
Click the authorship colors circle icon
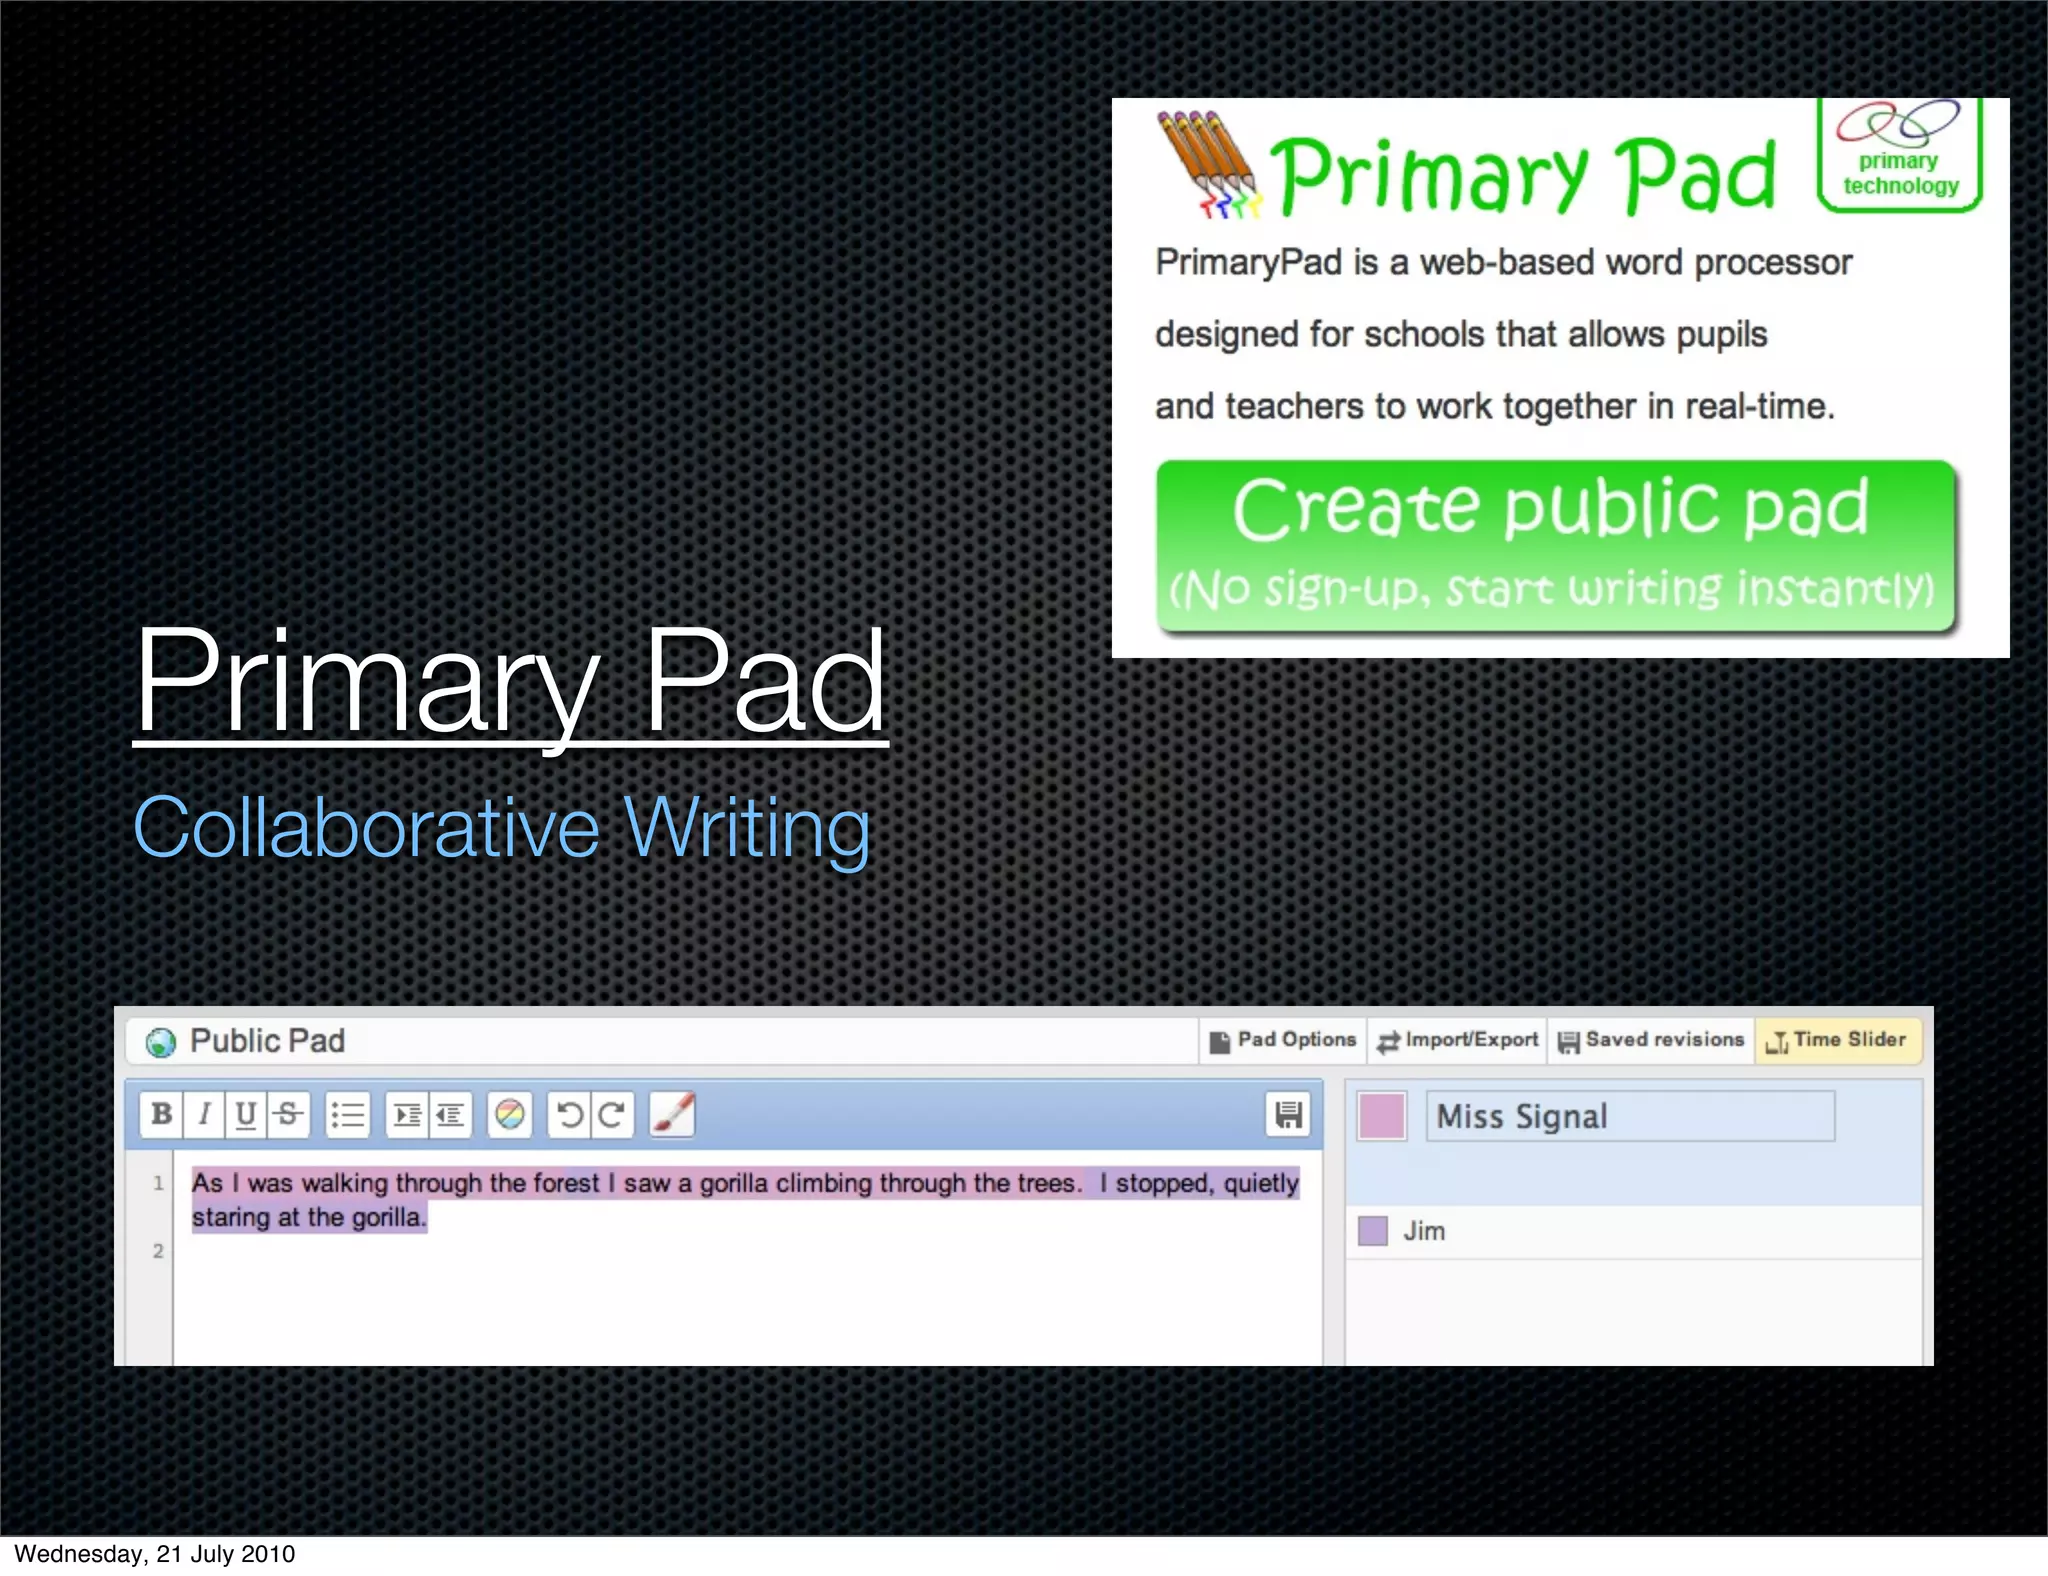(x=510, y=1114)
